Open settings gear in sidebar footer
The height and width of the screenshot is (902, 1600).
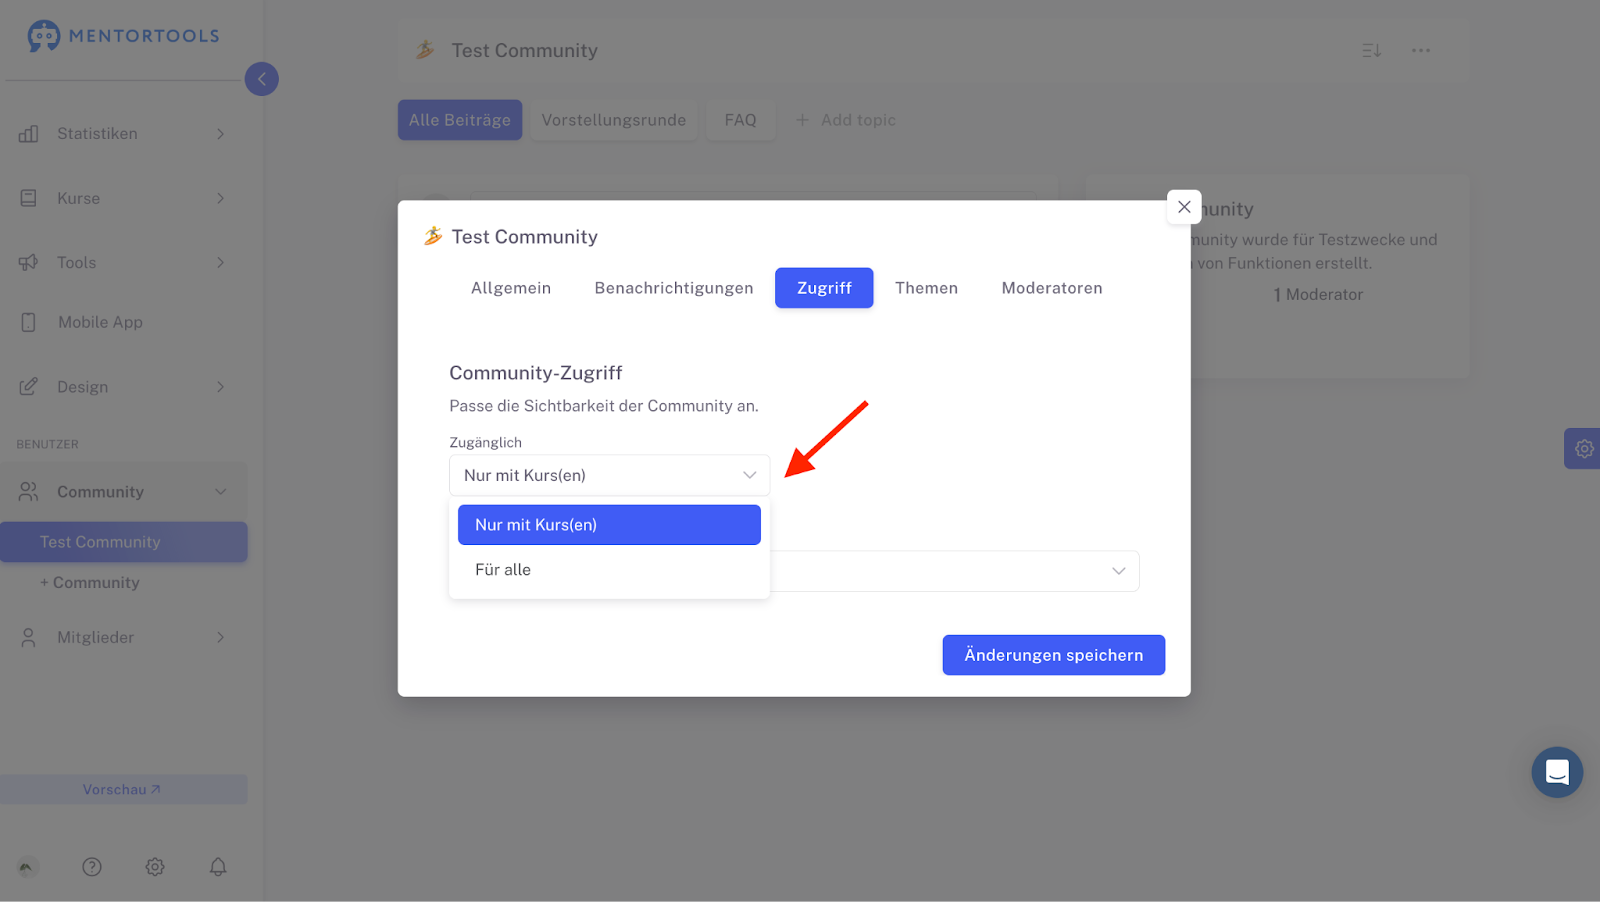pyautogui.click(x=155, y=867)
